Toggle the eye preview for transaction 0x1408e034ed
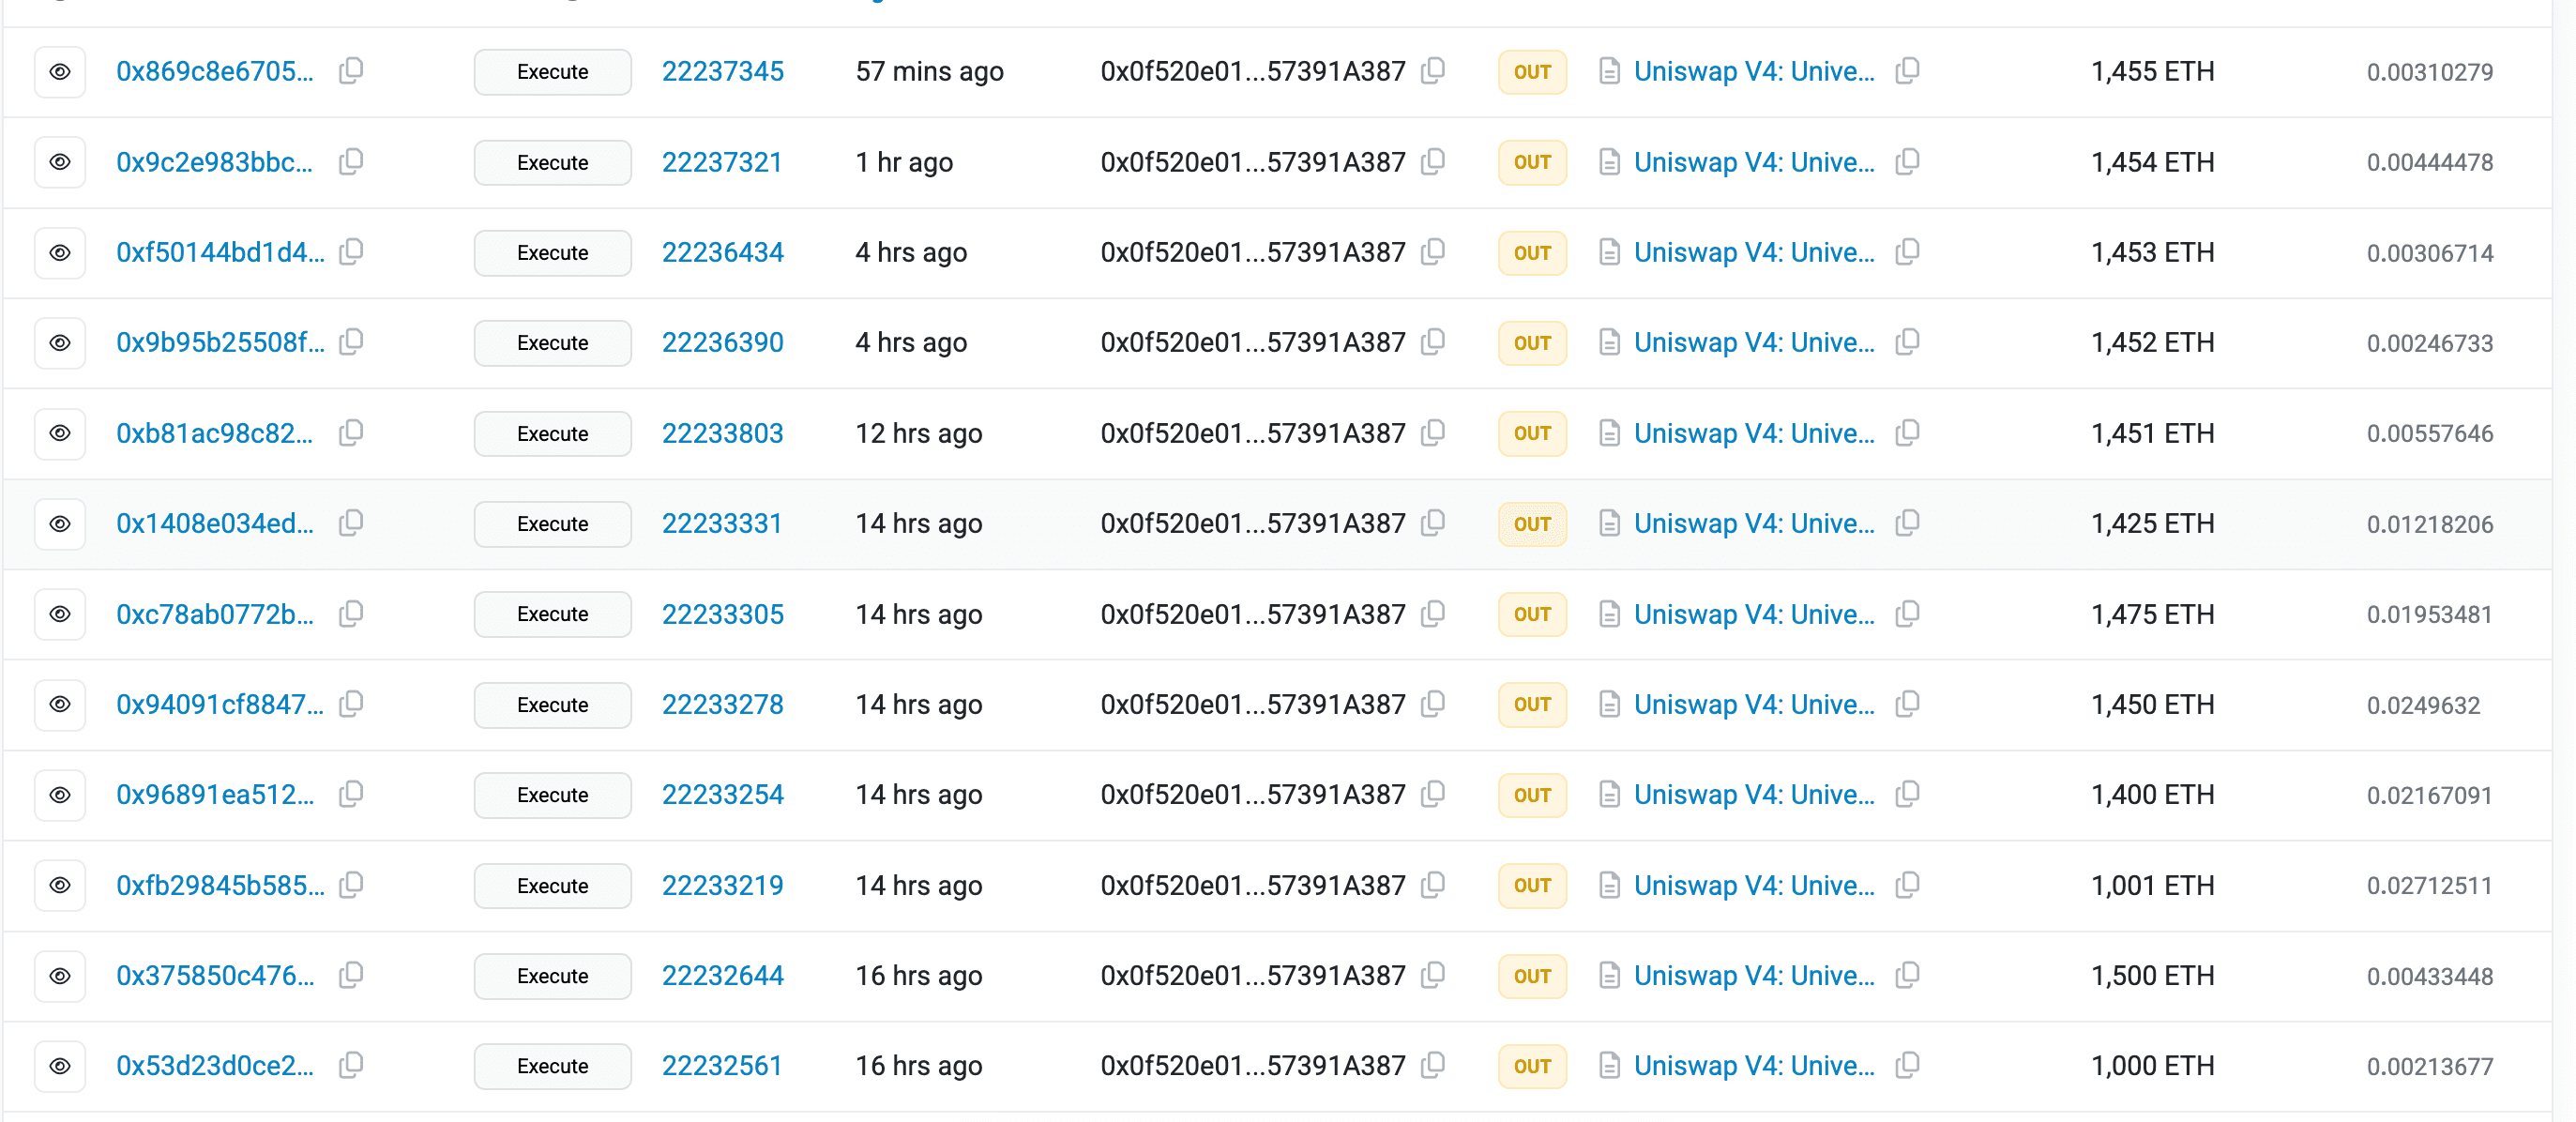The height and width of the screenshot is (1122, 2576). [x=60, y=524]
